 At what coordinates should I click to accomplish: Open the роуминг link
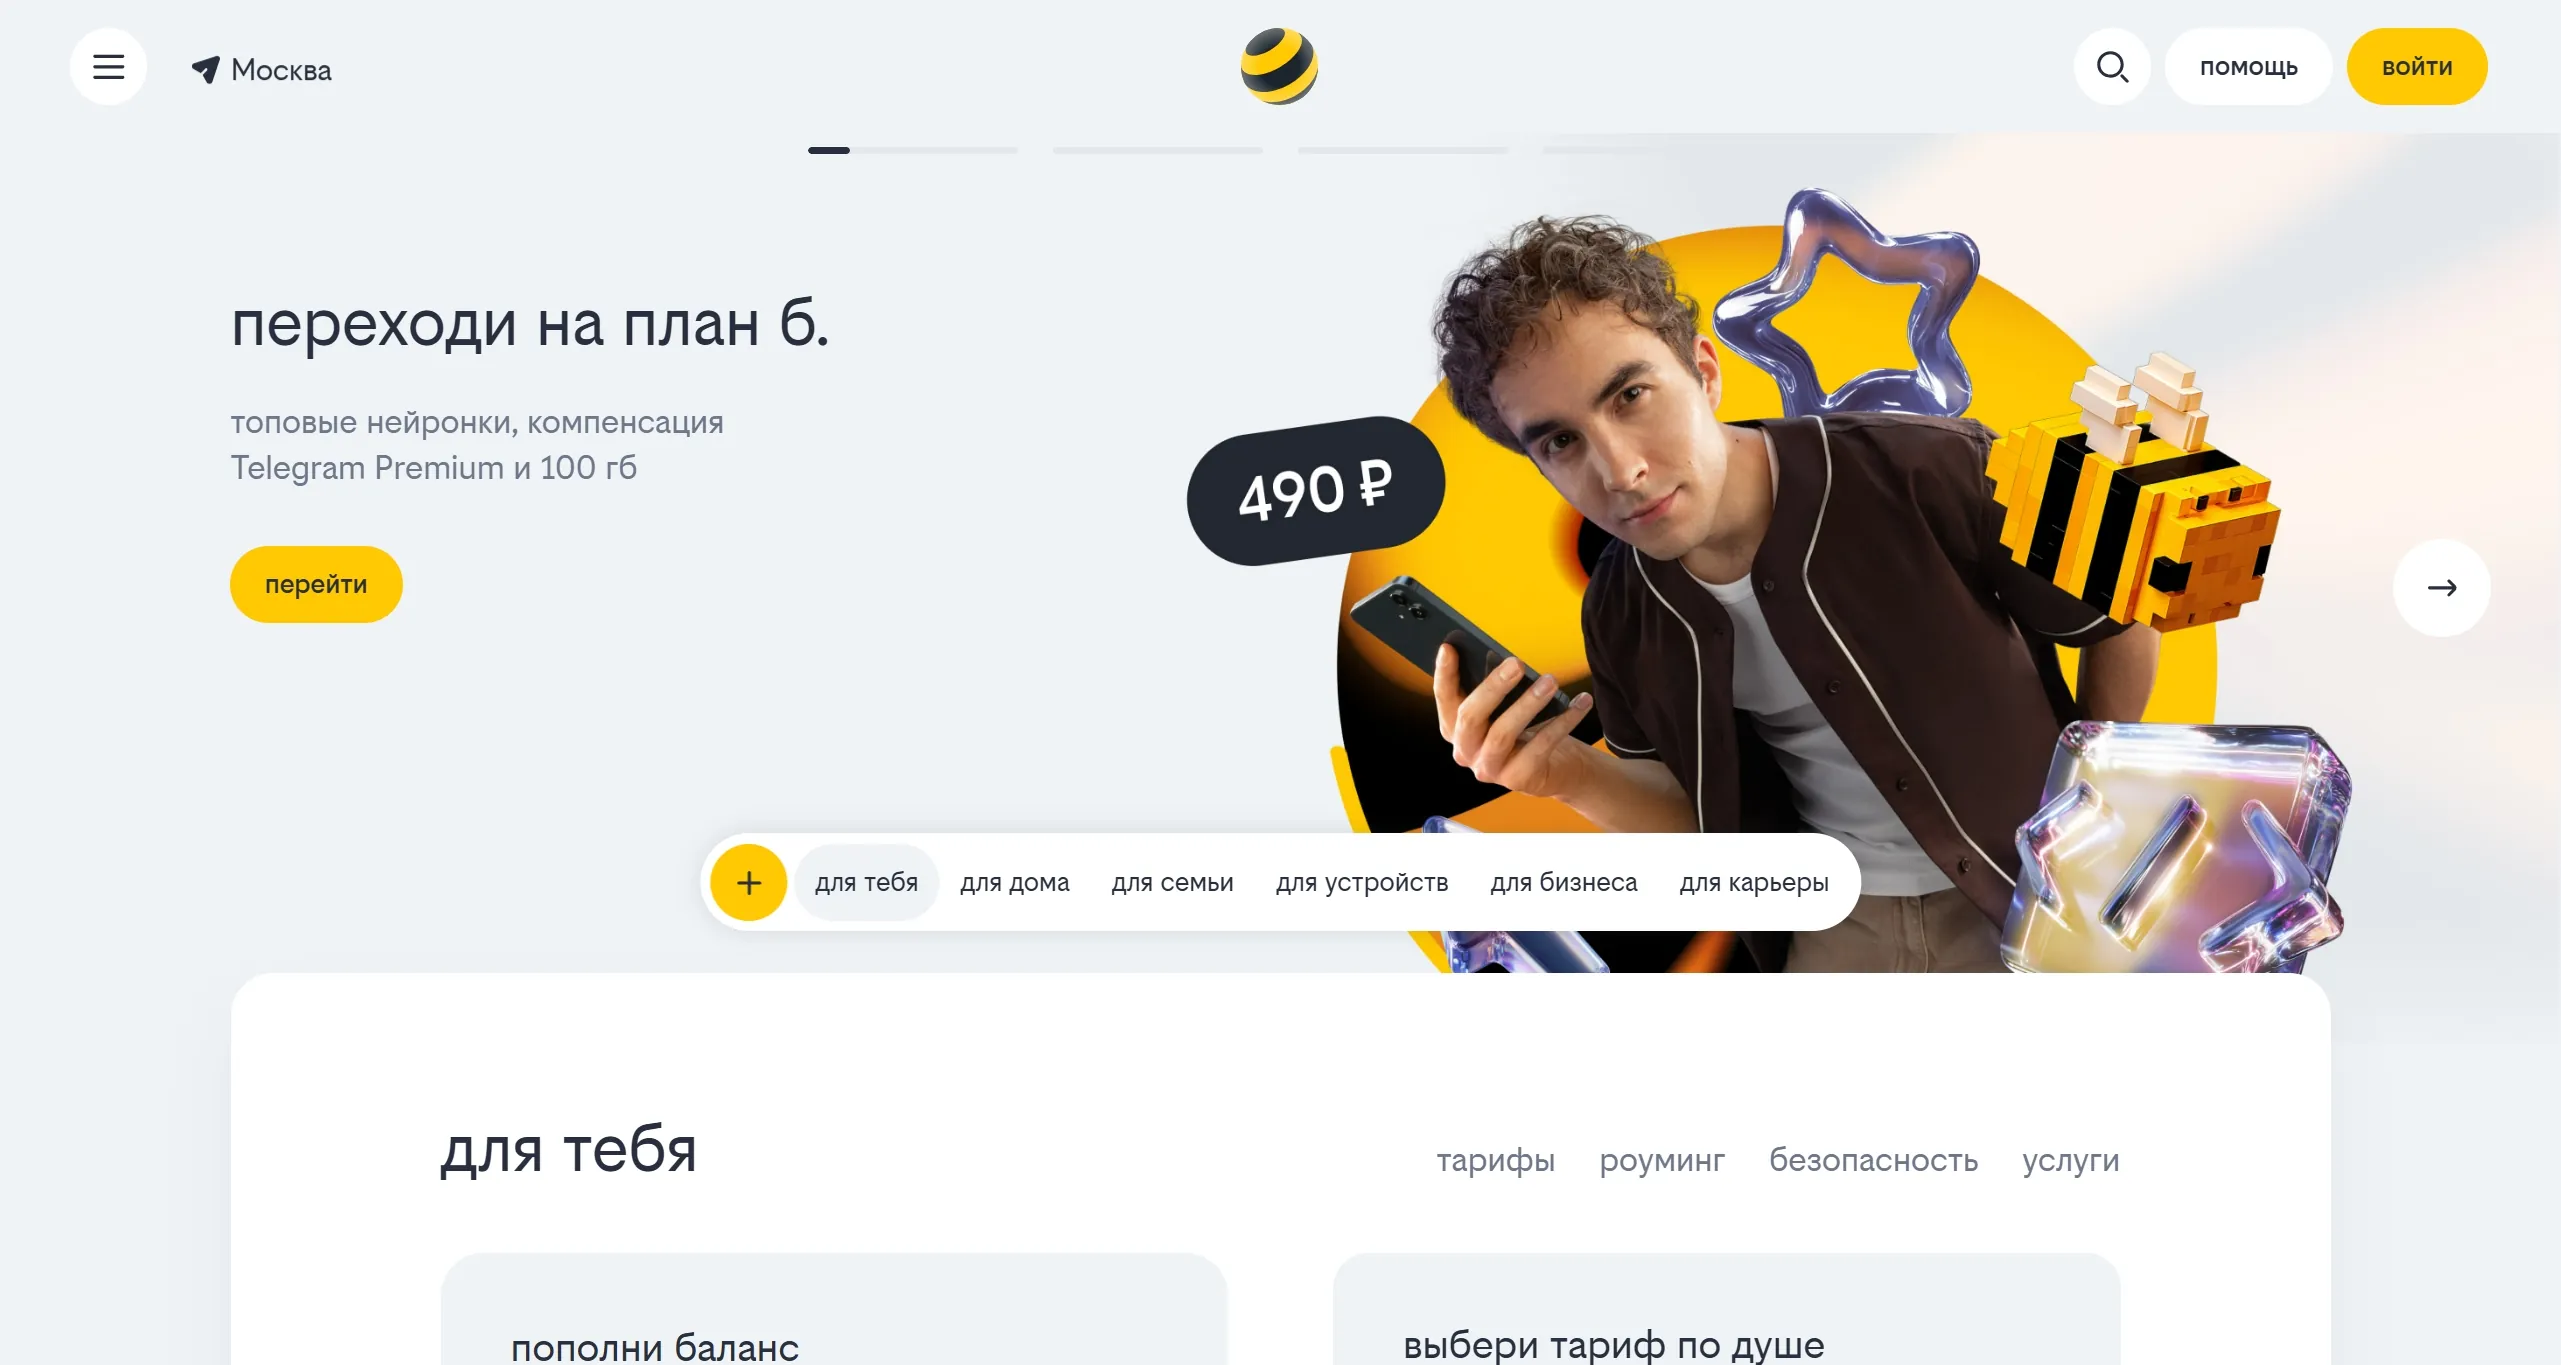pyautogui.click(x=1661, y=1160)
